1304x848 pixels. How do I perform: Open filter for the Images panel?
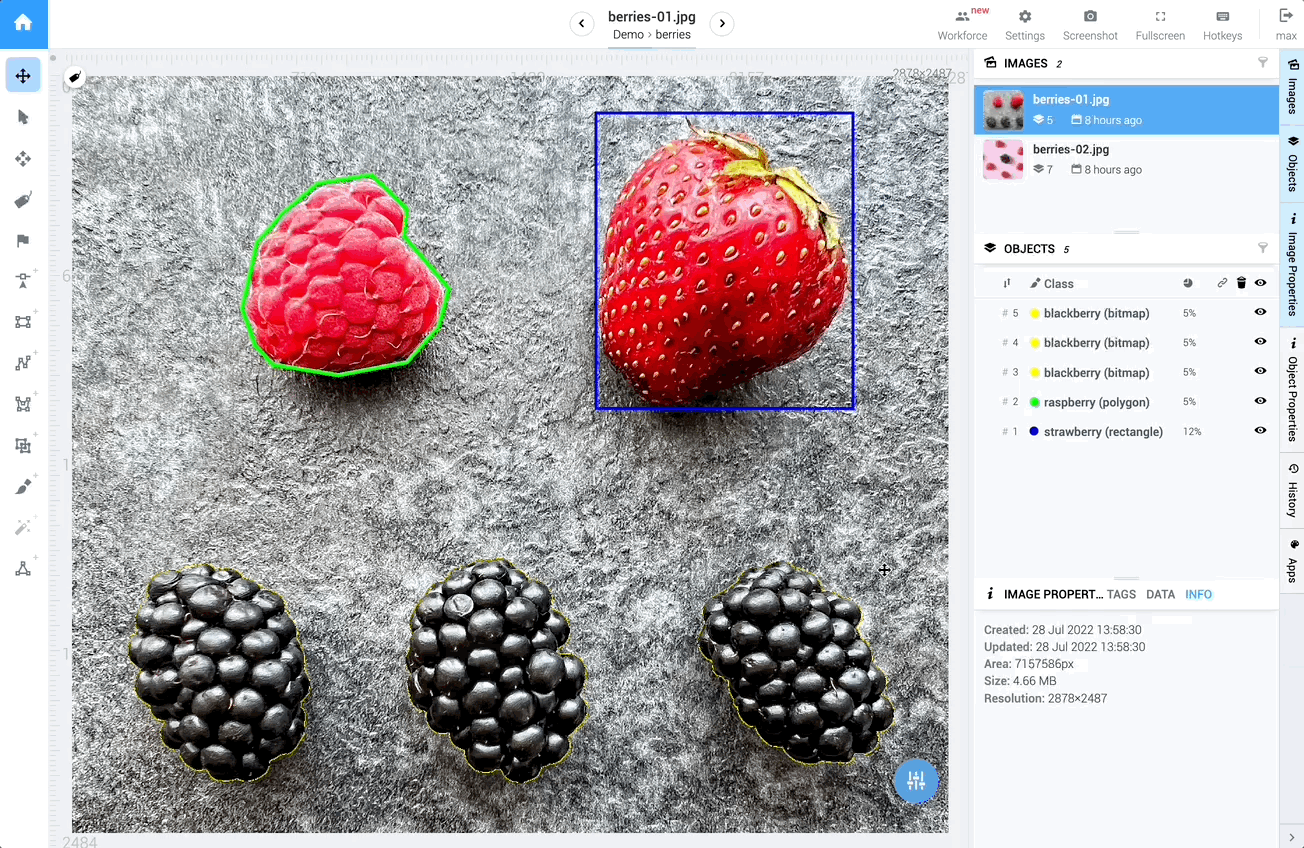(1262, 62)
